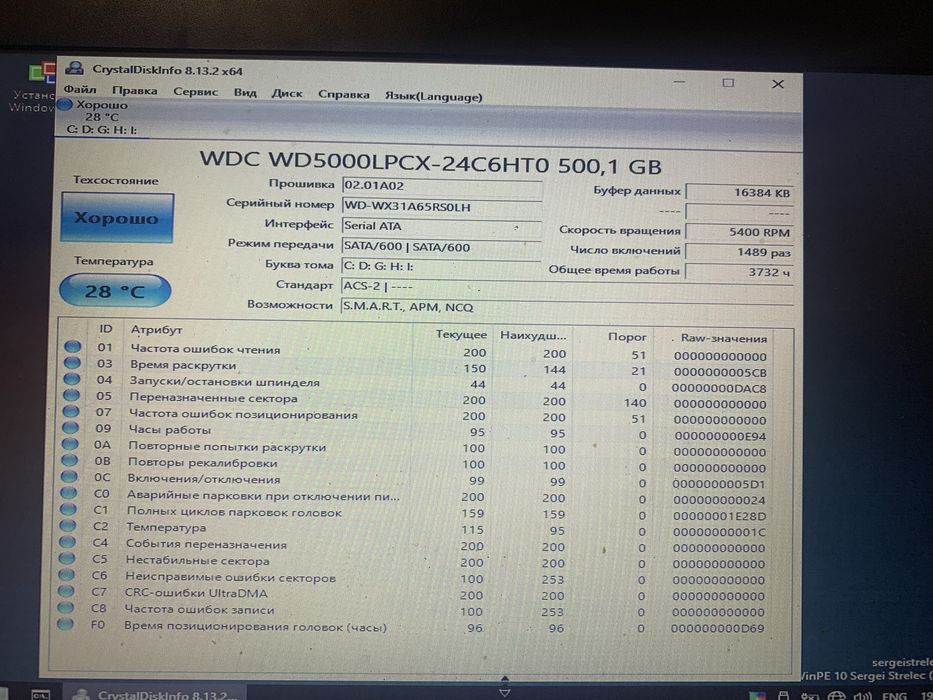Click the status circle for attribute 09

pyautogui.click(x=70, y=427)
